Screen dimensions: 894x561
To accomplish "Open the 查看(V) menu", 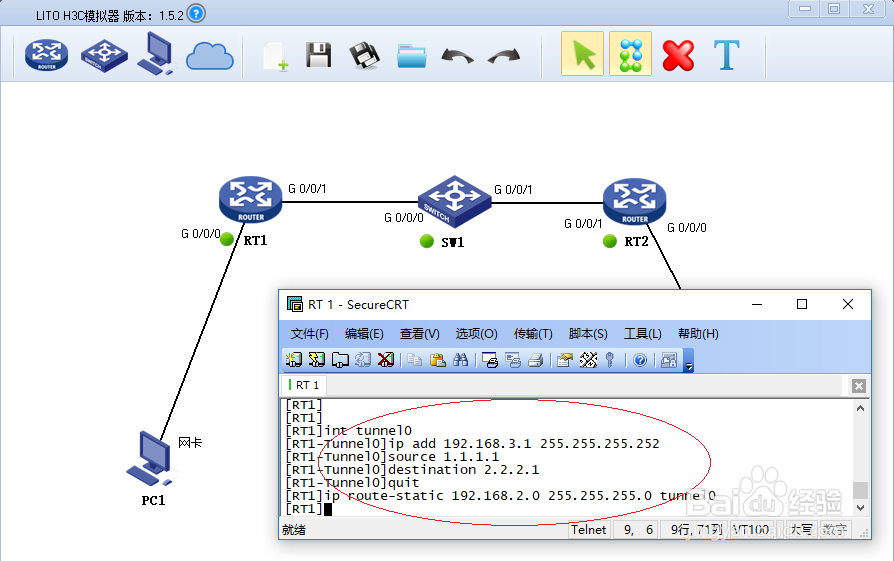I will click(420, 334).
